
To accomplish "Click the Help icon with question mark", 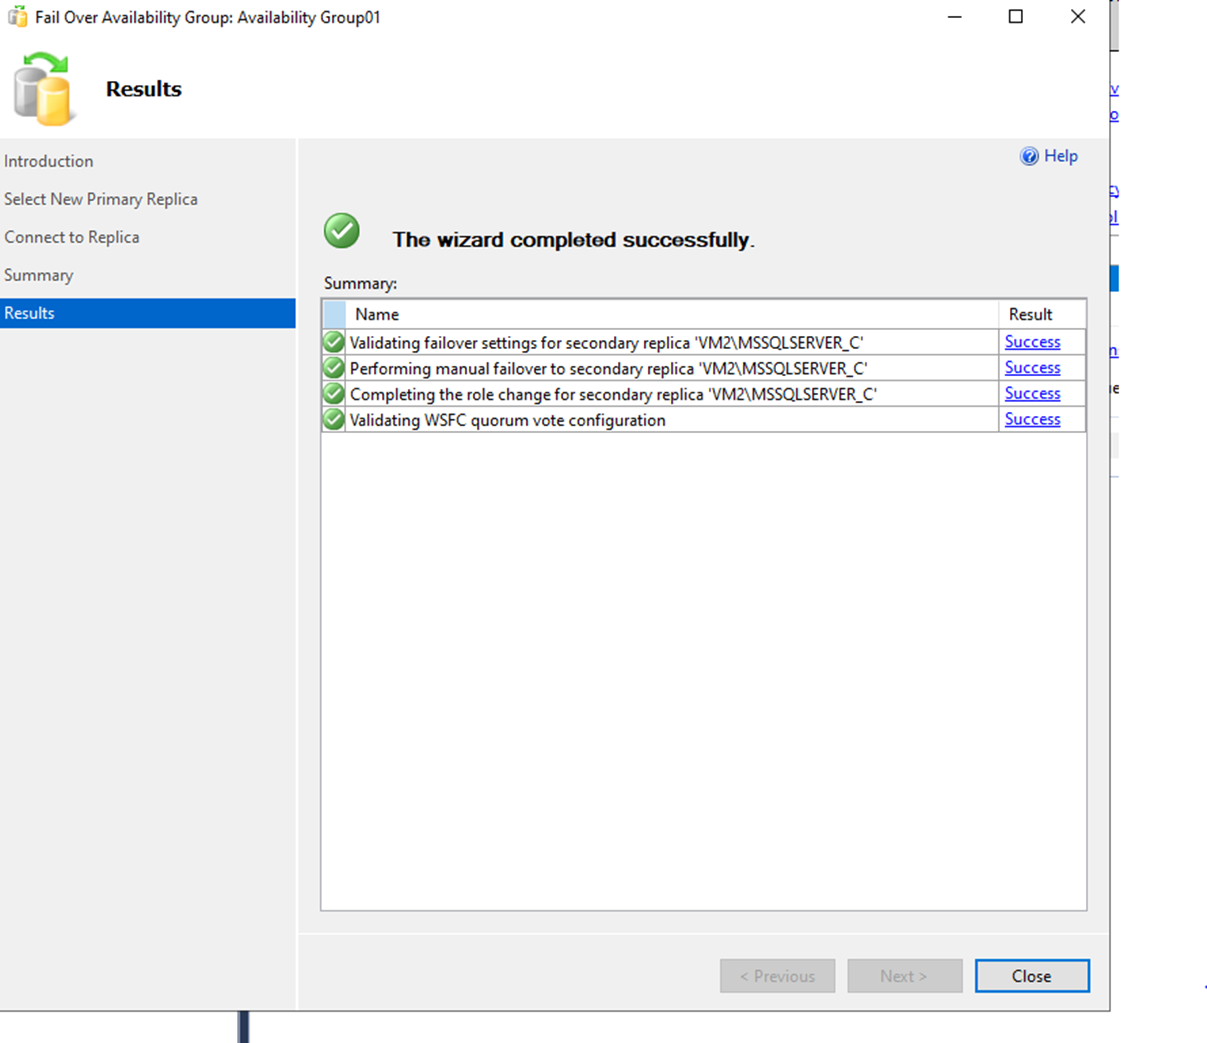I will [1029, 156].
